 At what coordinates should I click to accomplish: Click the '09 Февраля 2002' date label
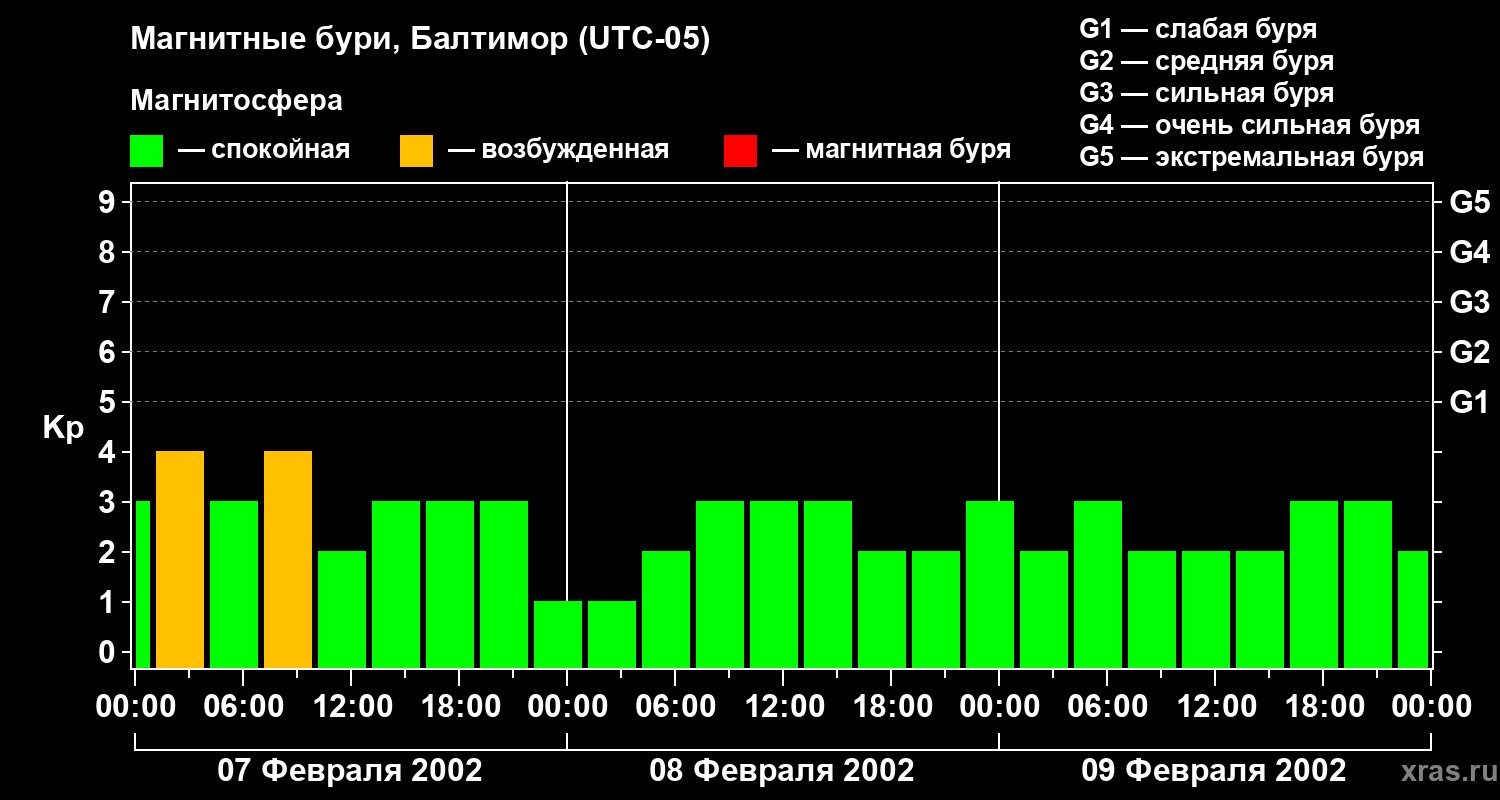coord(1214,771)
